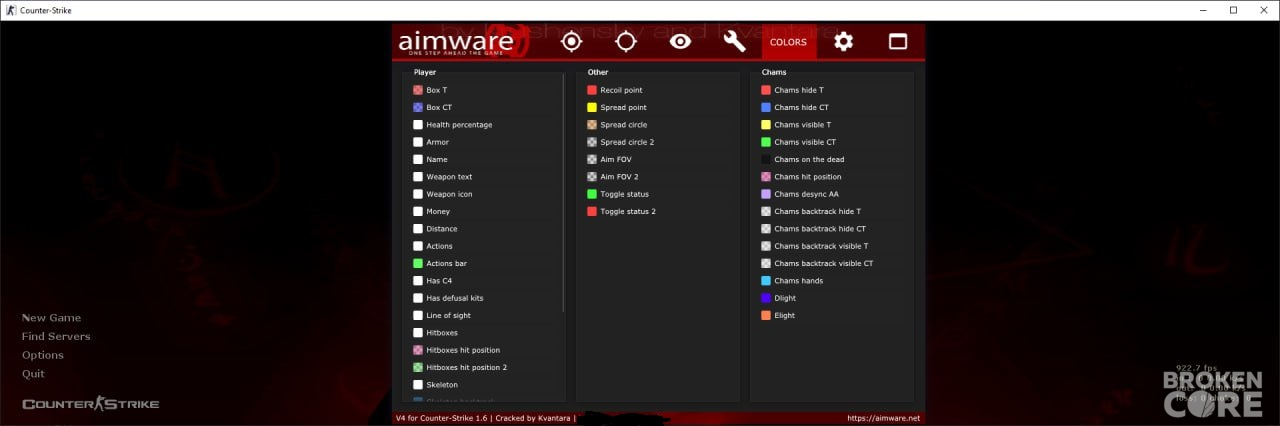Click the Counter-Strike title bar icon

click(10, 10)
